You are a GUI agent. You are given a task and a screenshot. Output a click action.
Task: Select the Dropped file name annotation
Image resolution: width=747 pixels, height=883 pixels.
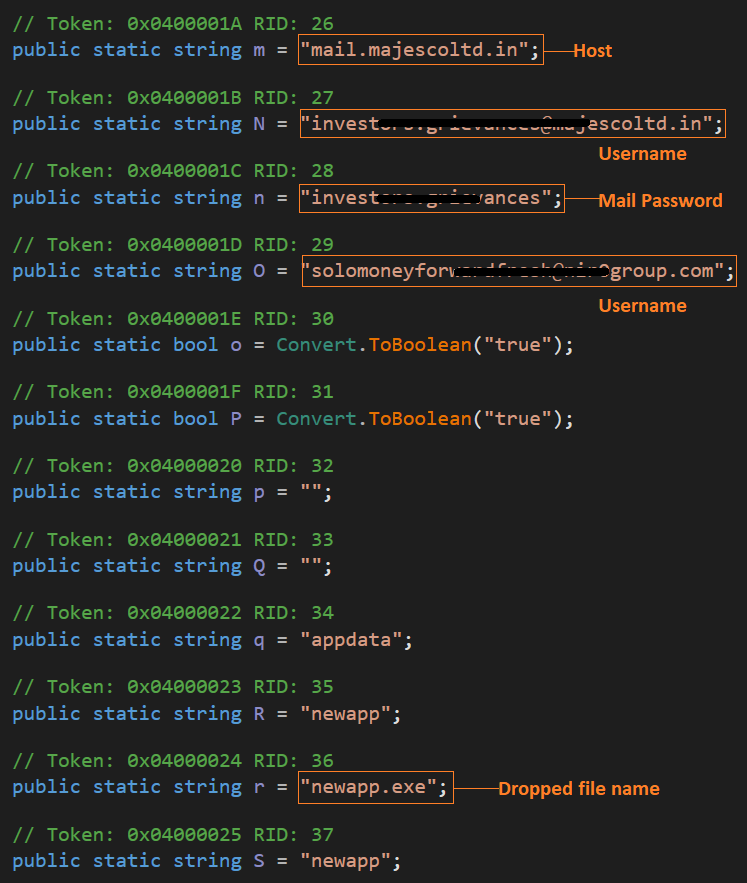click(x=579, y=788)
